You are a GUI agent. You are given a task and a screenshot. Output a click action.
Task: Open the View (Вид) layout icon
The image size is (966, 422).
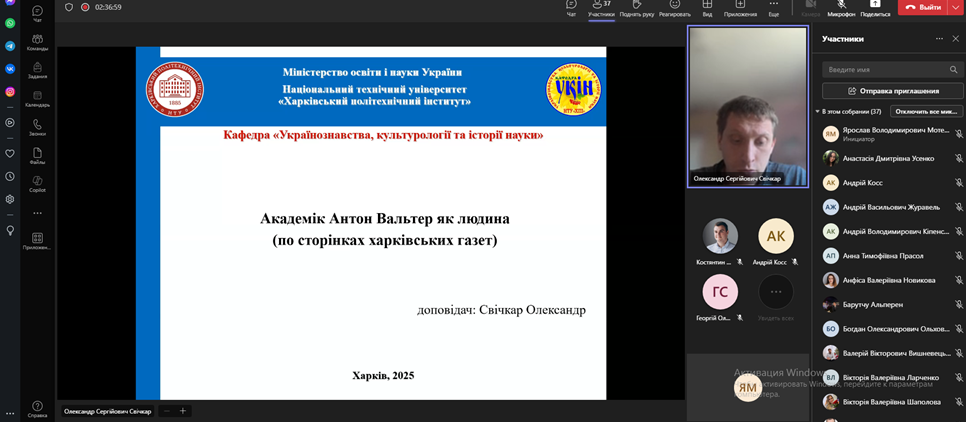(x=707, y=6)
